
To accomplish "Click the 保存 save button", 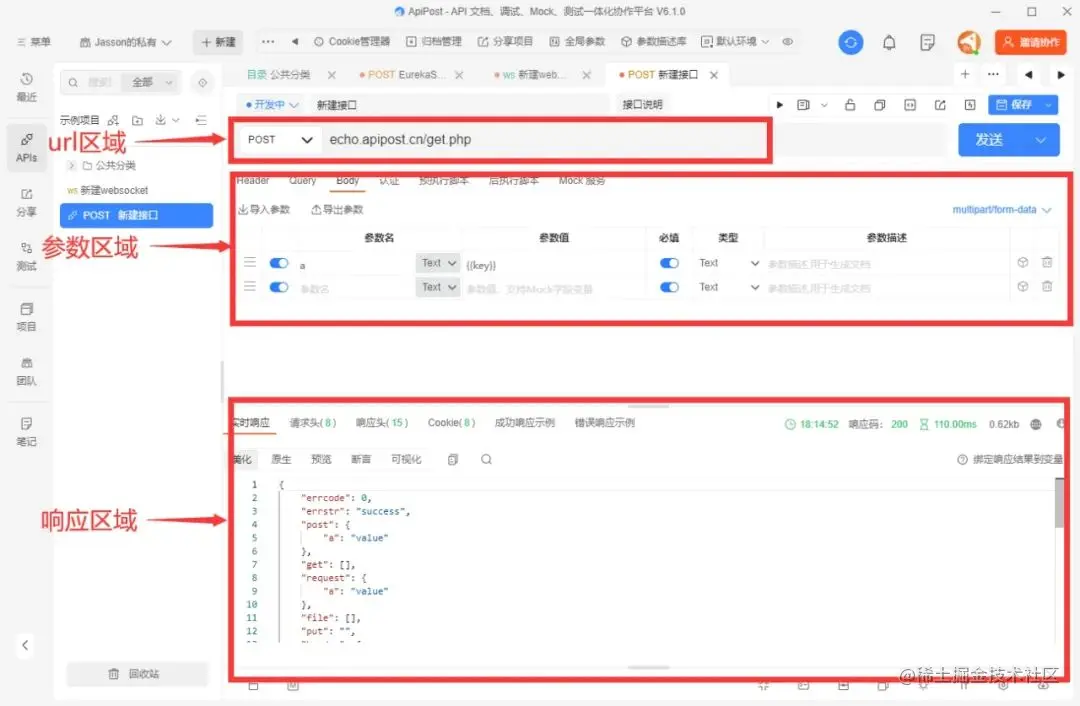I will pos(1015,105).
